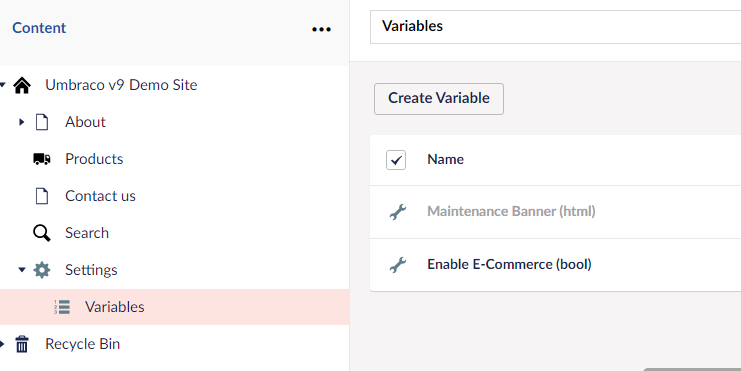
Task: Collapse the Umbraco v9 Demo Site node
Action: click(x=2, y=85)
